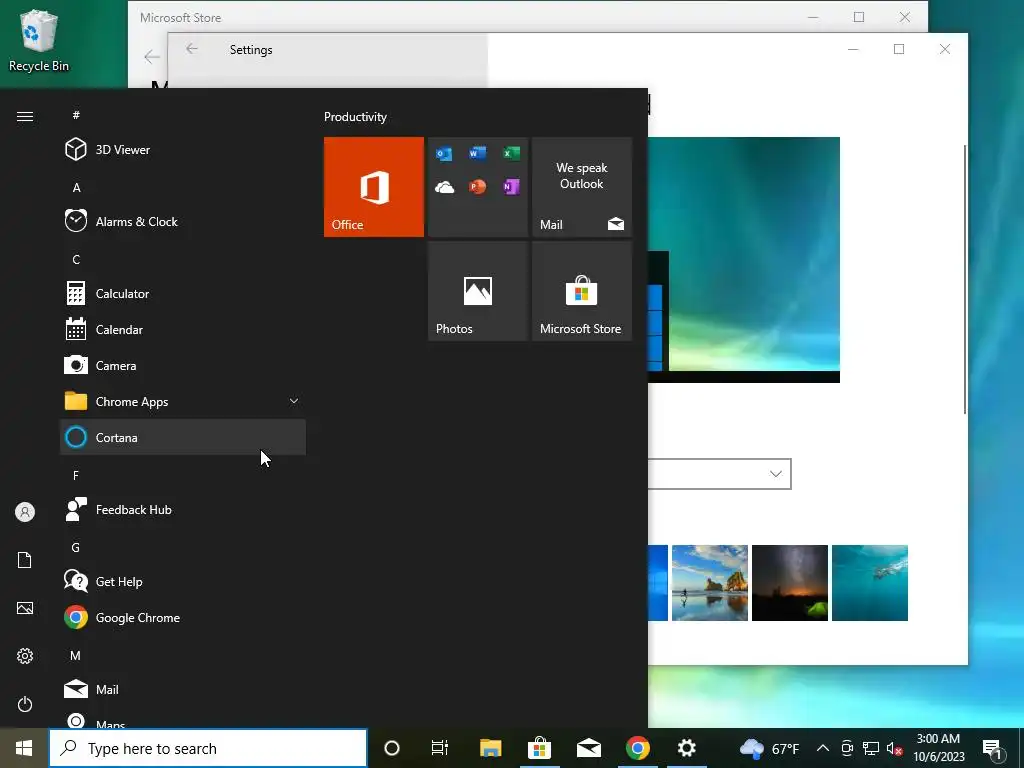1024x768 pixels.
Task: Launch Alarms & Clock app
Action: pyautogui.click(x=183, y=221)
